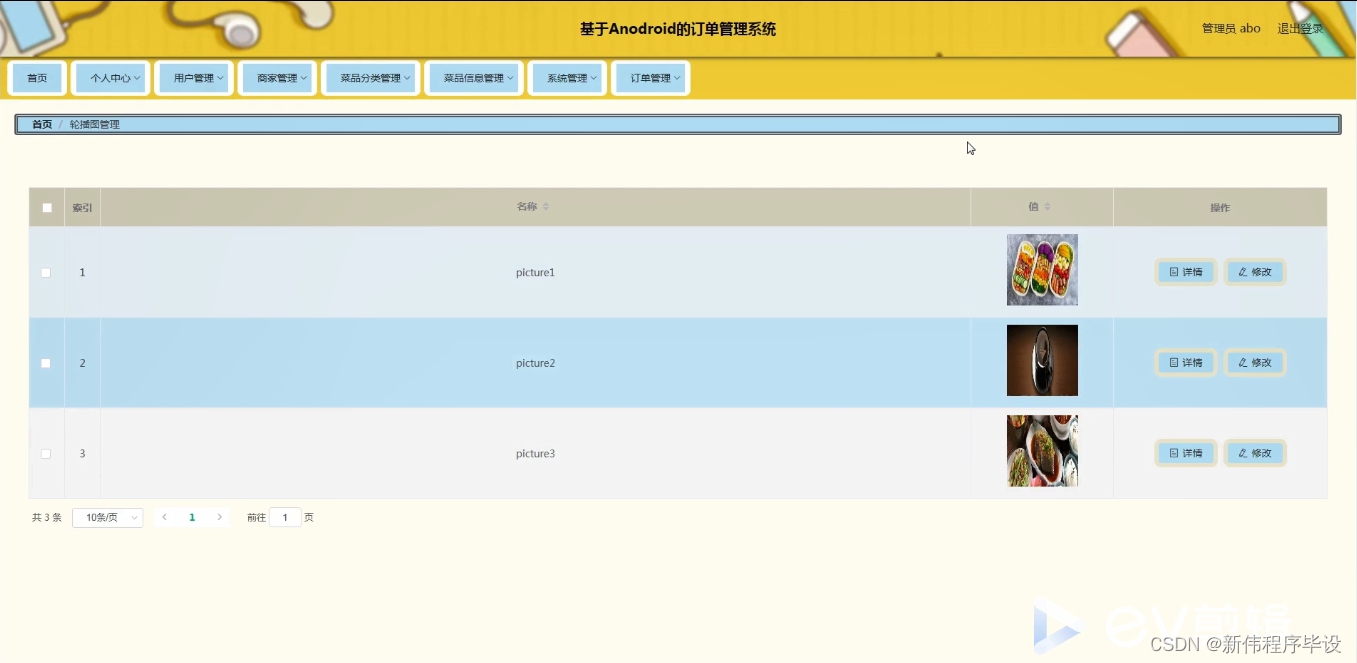The image size is (1357, 663).
Task: Click the 修改 pencil icon for picture3
Action: pos(1241,453)
